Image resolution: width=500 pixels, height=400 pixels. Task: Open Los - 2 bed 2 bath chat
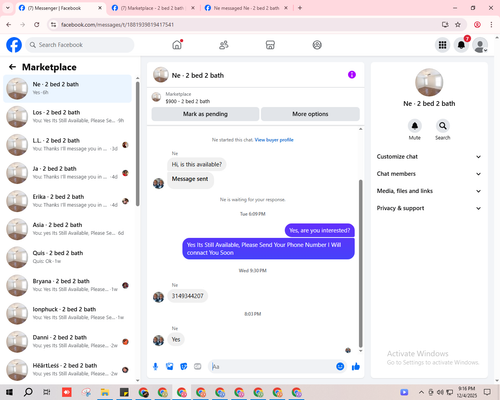68,116
